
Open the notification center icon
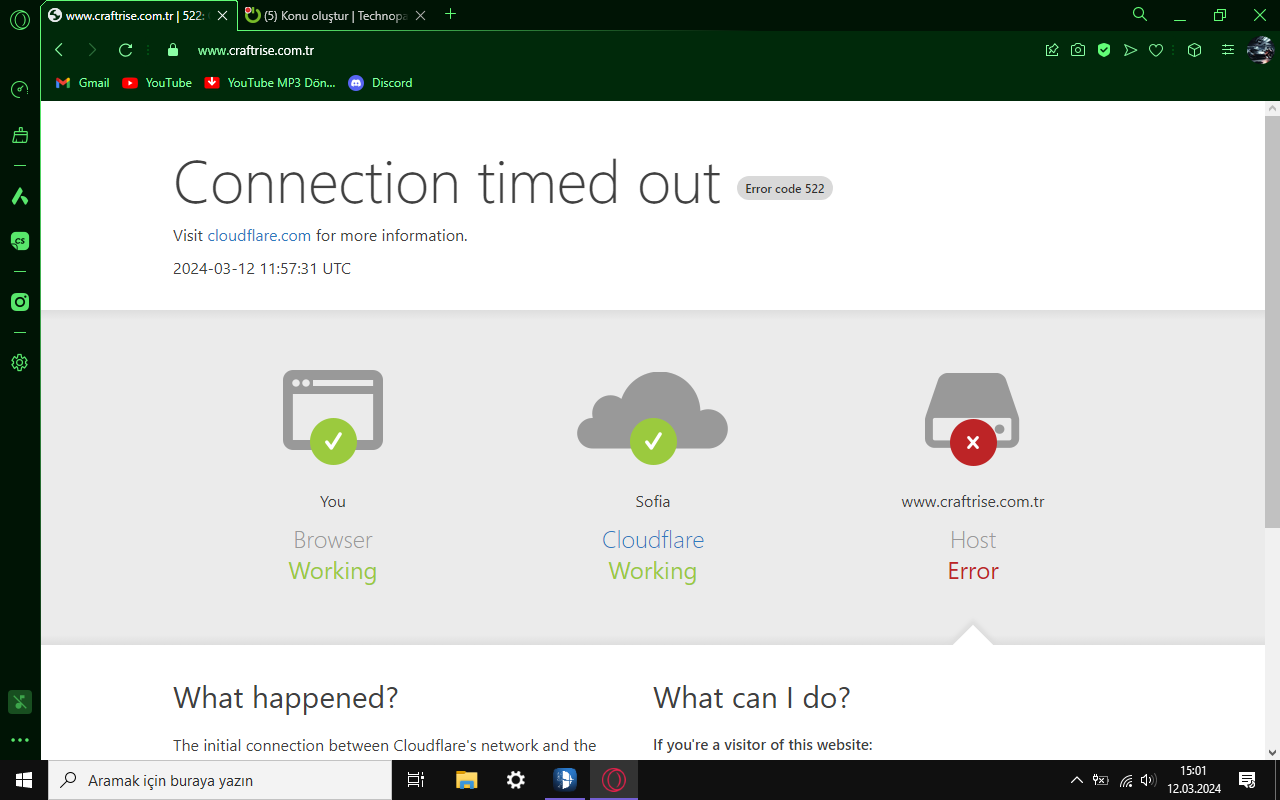[1247, 780]
